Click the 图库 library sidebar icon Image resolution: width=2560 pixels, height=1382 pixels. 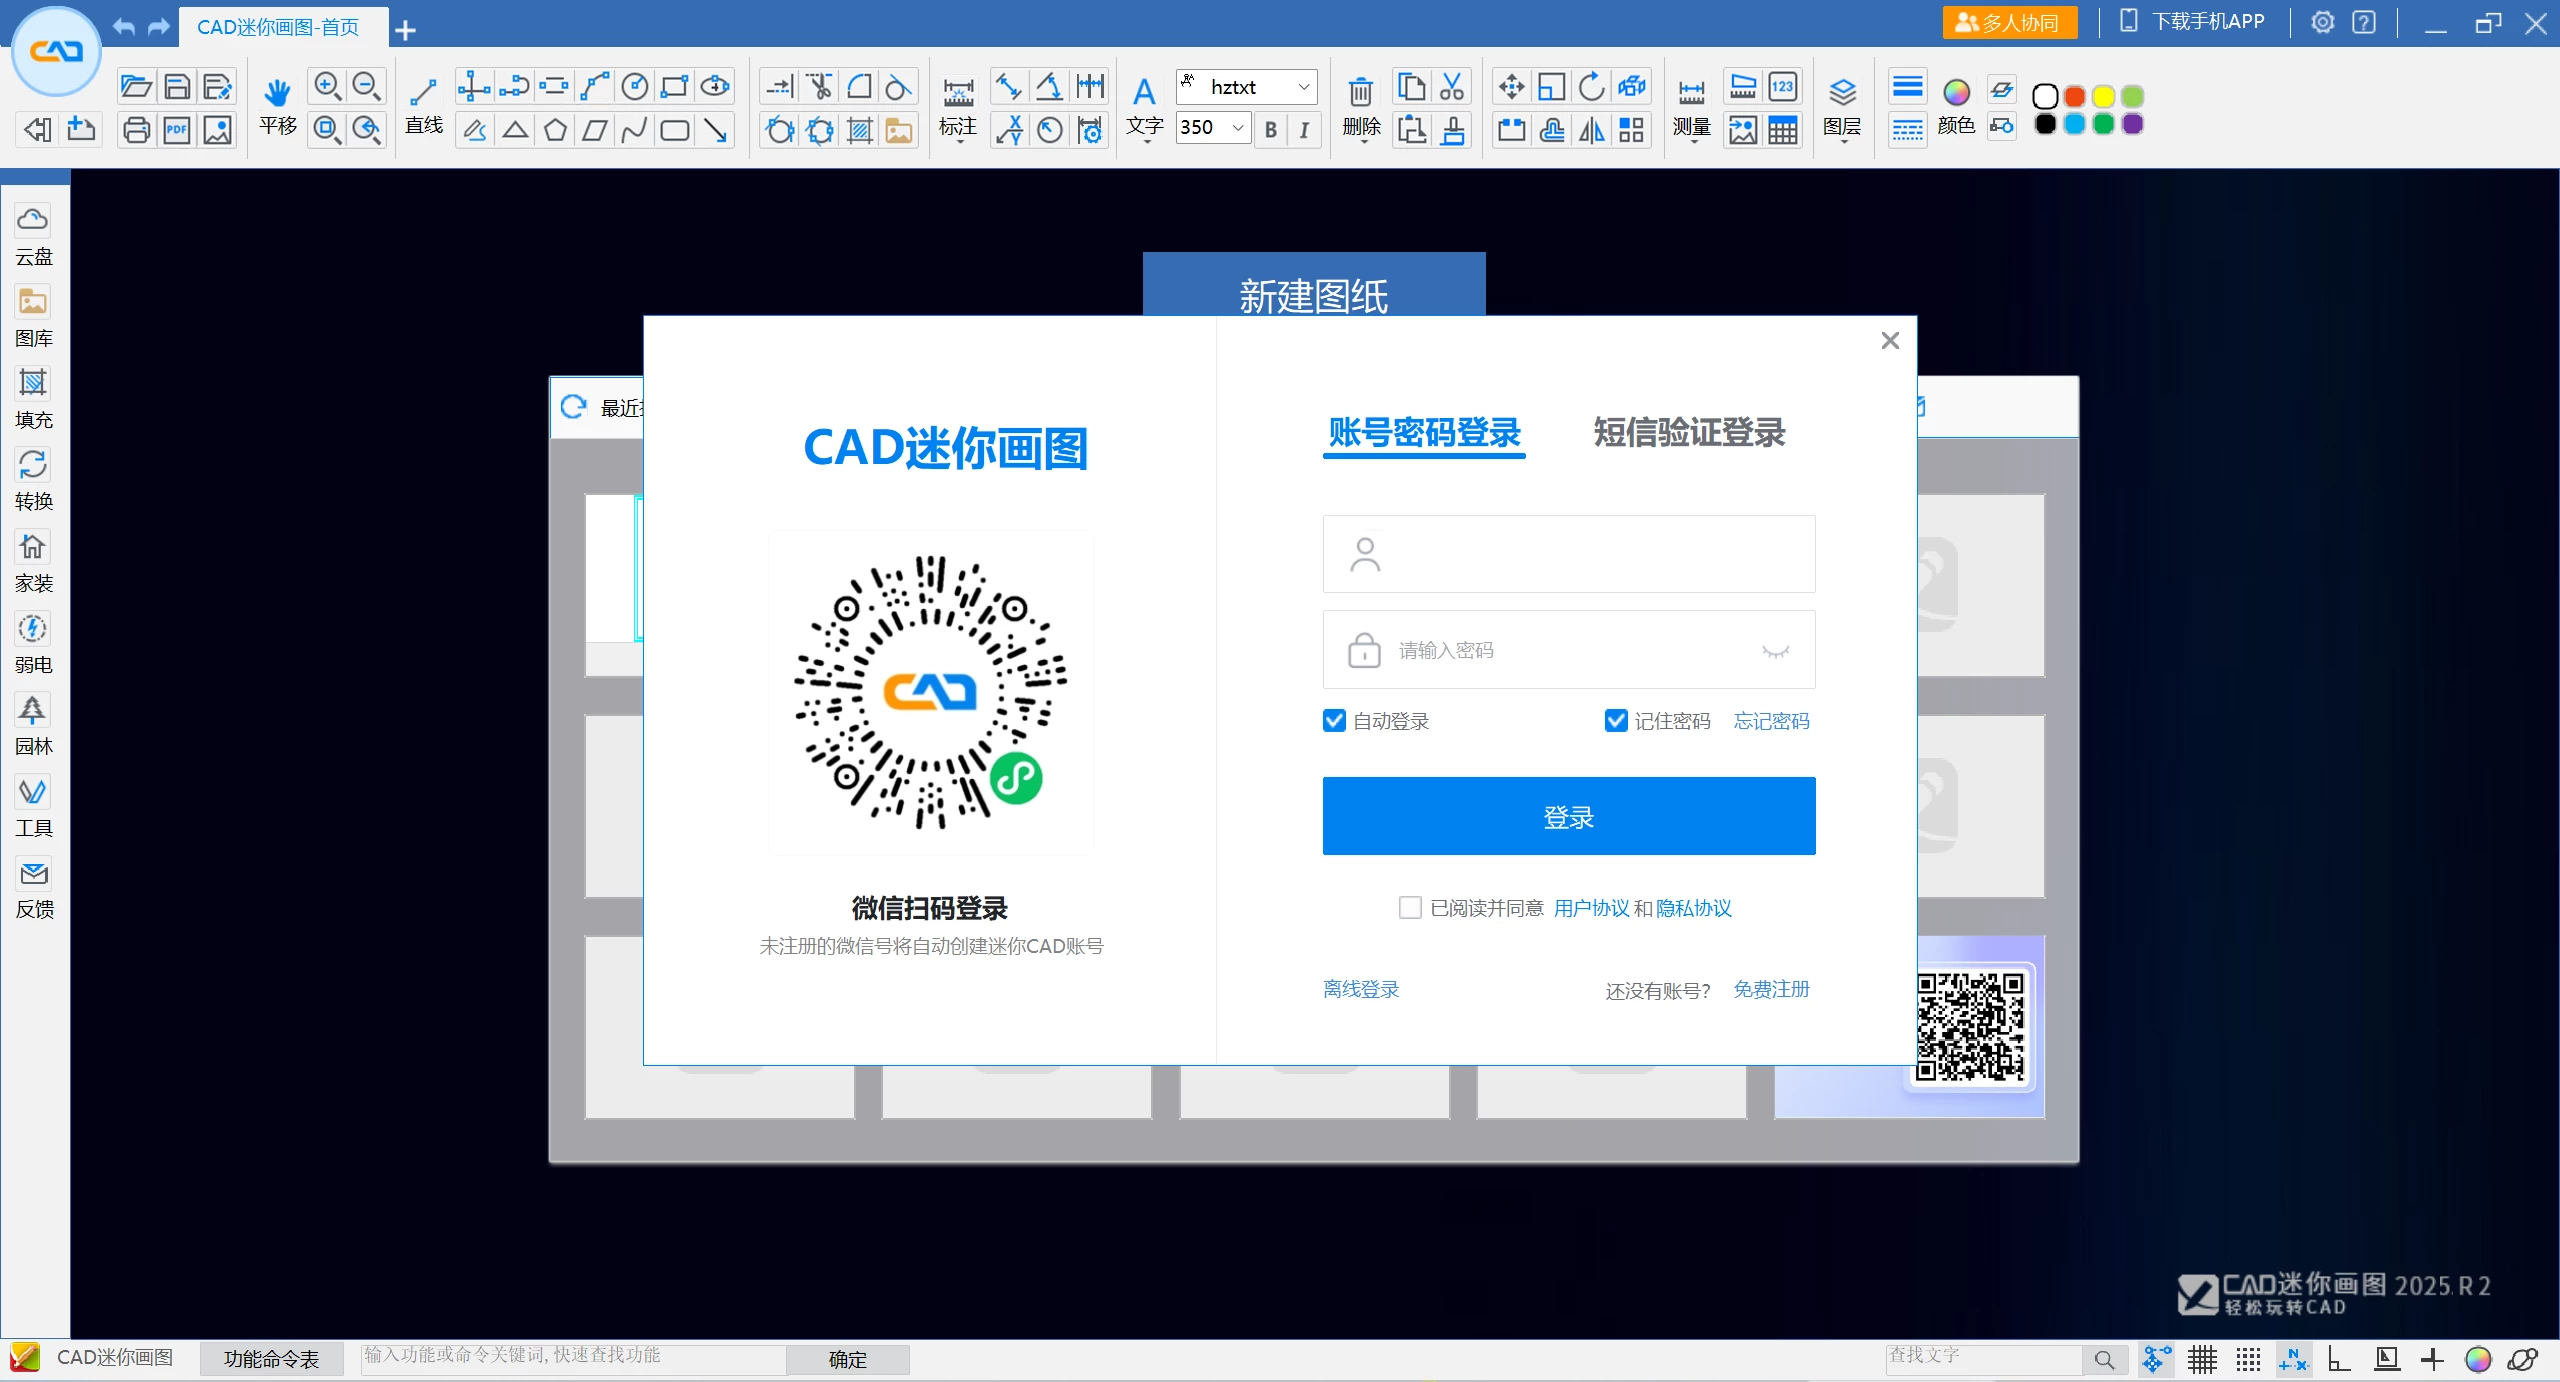coord(33,302)
